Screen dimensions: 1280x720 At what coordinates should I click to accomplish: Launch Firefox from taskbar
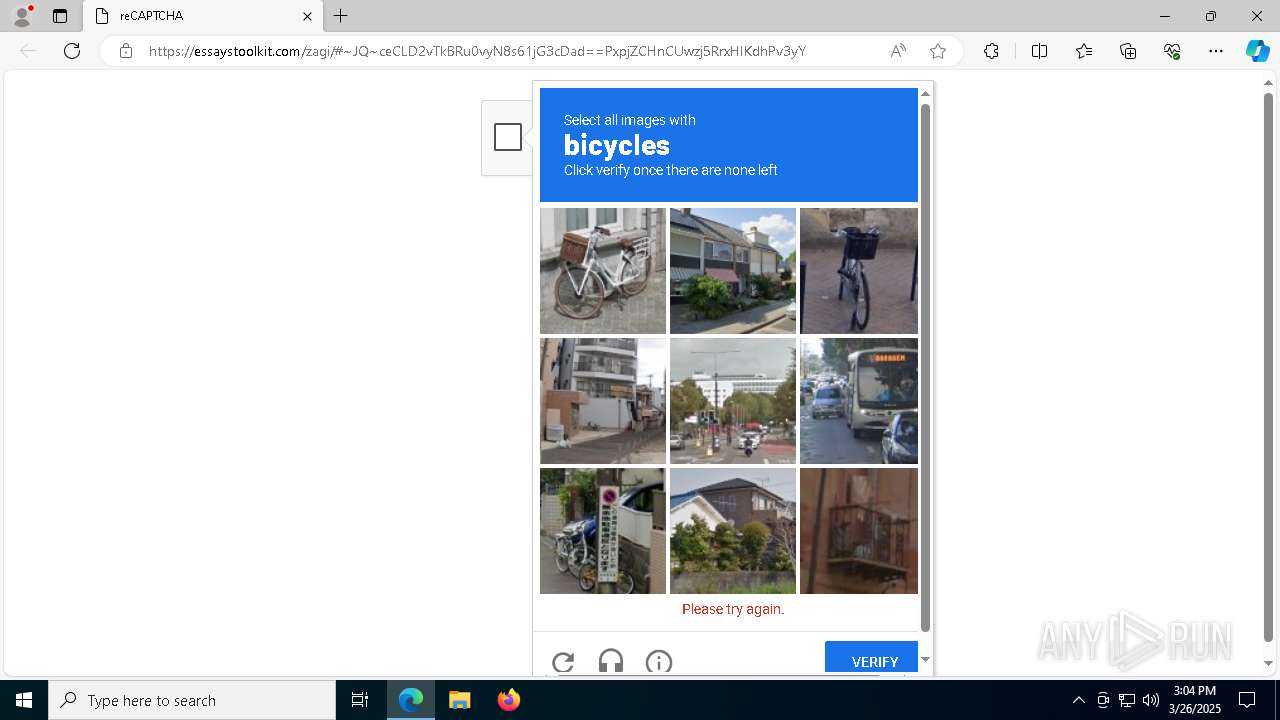point(508,700)
